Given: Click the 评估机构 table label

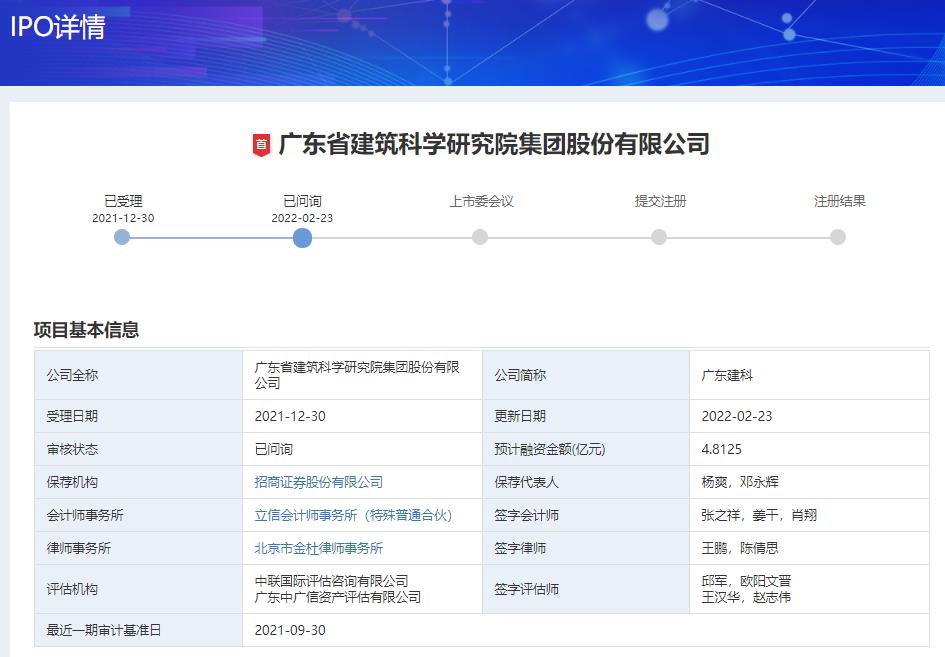Looking at the screenshot, I should coord(72,589).
